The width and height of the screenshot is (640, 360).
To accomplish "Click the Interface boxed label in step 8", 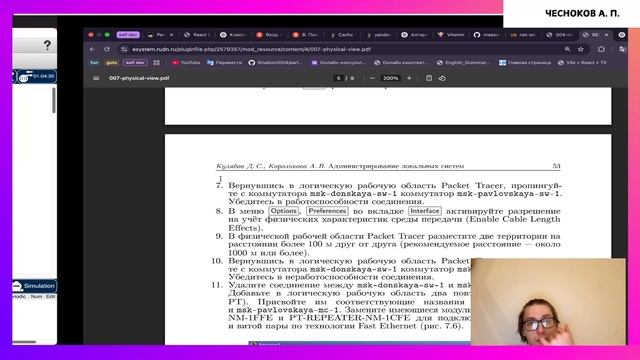I will coord(424,211).
